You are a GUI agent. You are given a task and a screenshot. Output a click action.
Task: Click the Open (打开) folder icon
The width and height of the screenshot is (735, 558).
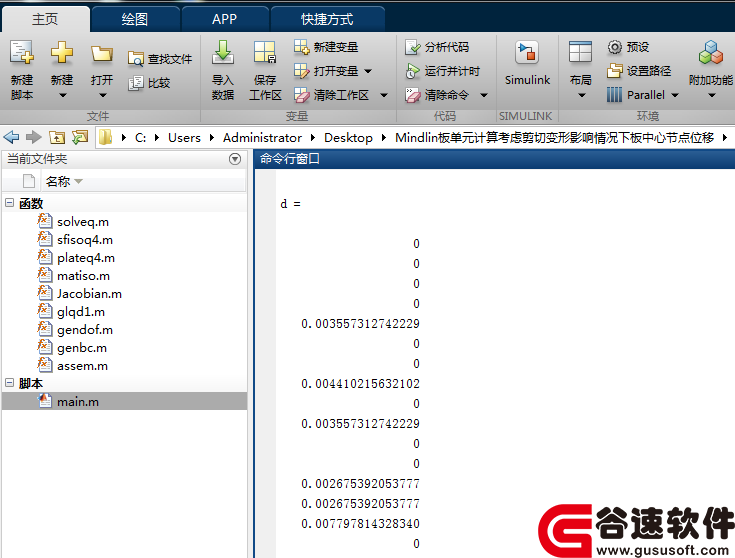[x=102, y=54]
